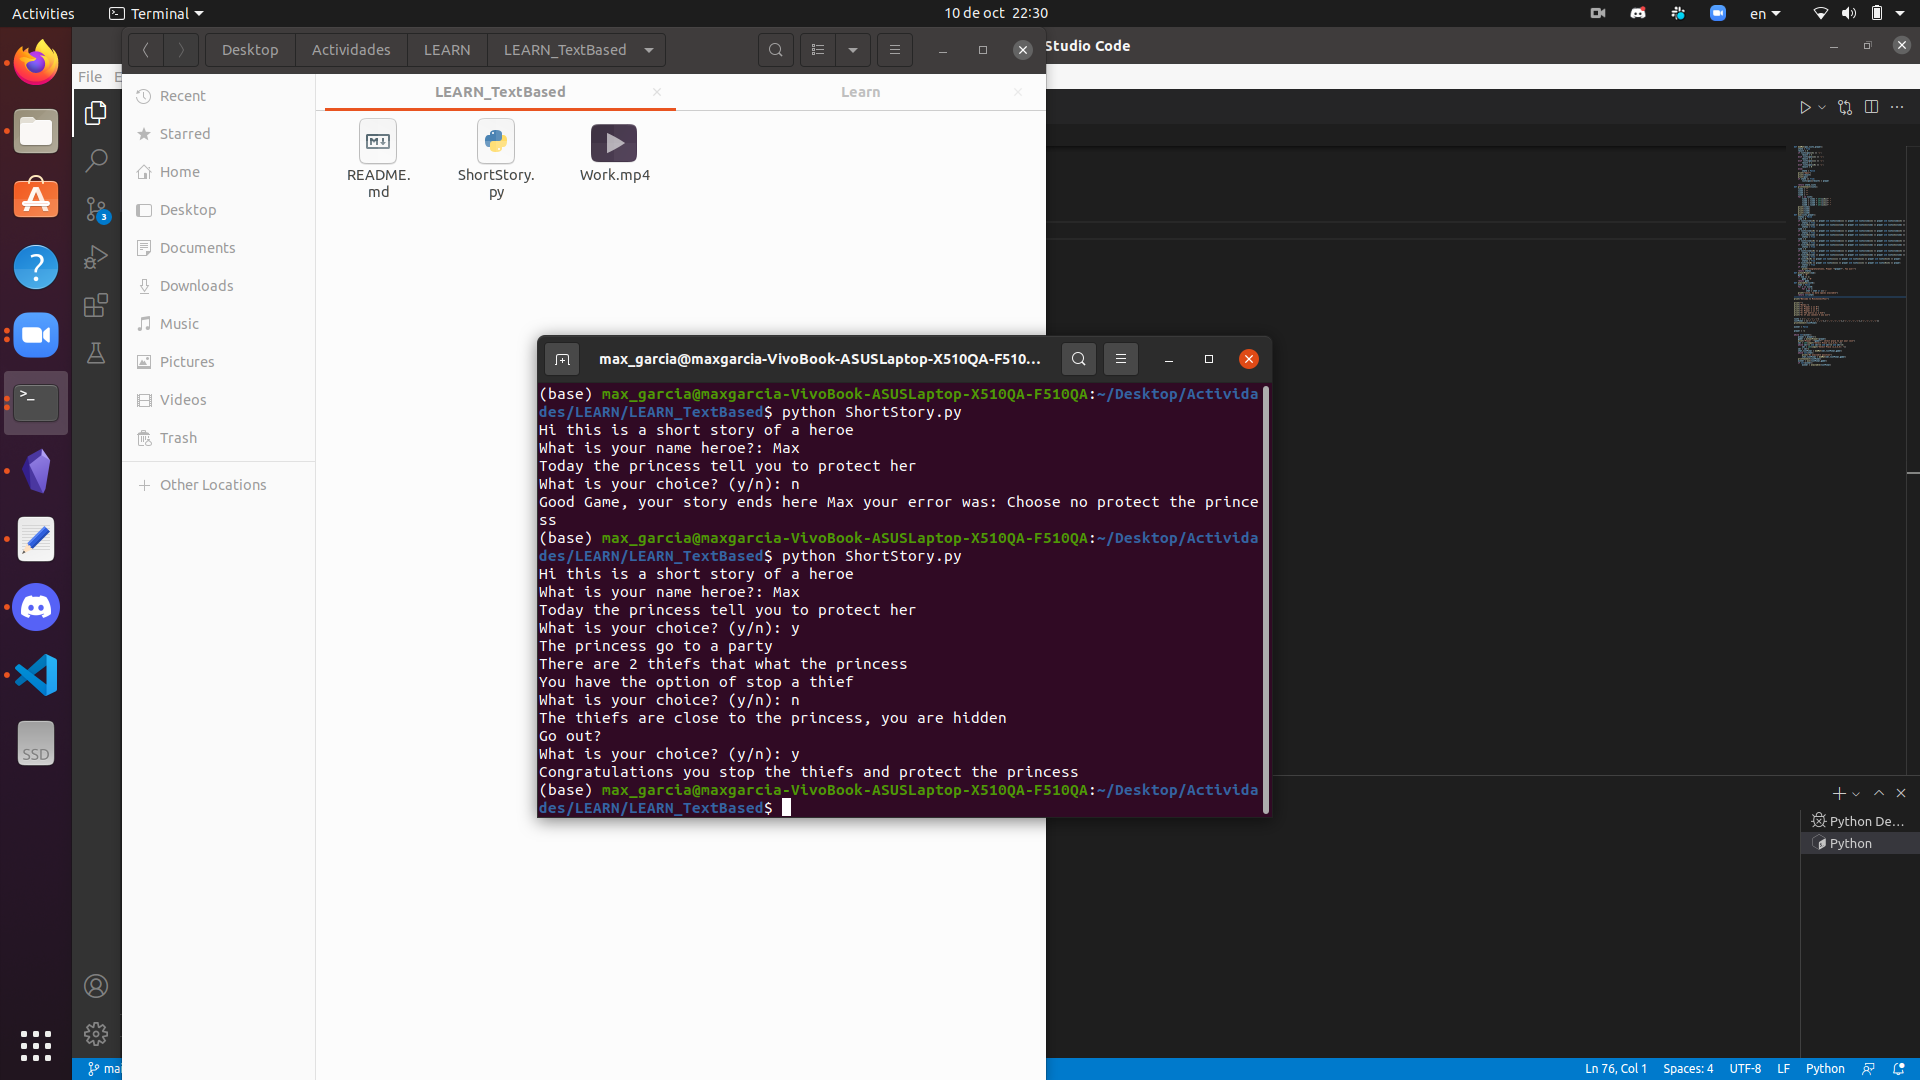Image resolution: width=1920 pixels, height=1080 pixels.
Task: Run Python file play icon
Action: coord(1805,107)
